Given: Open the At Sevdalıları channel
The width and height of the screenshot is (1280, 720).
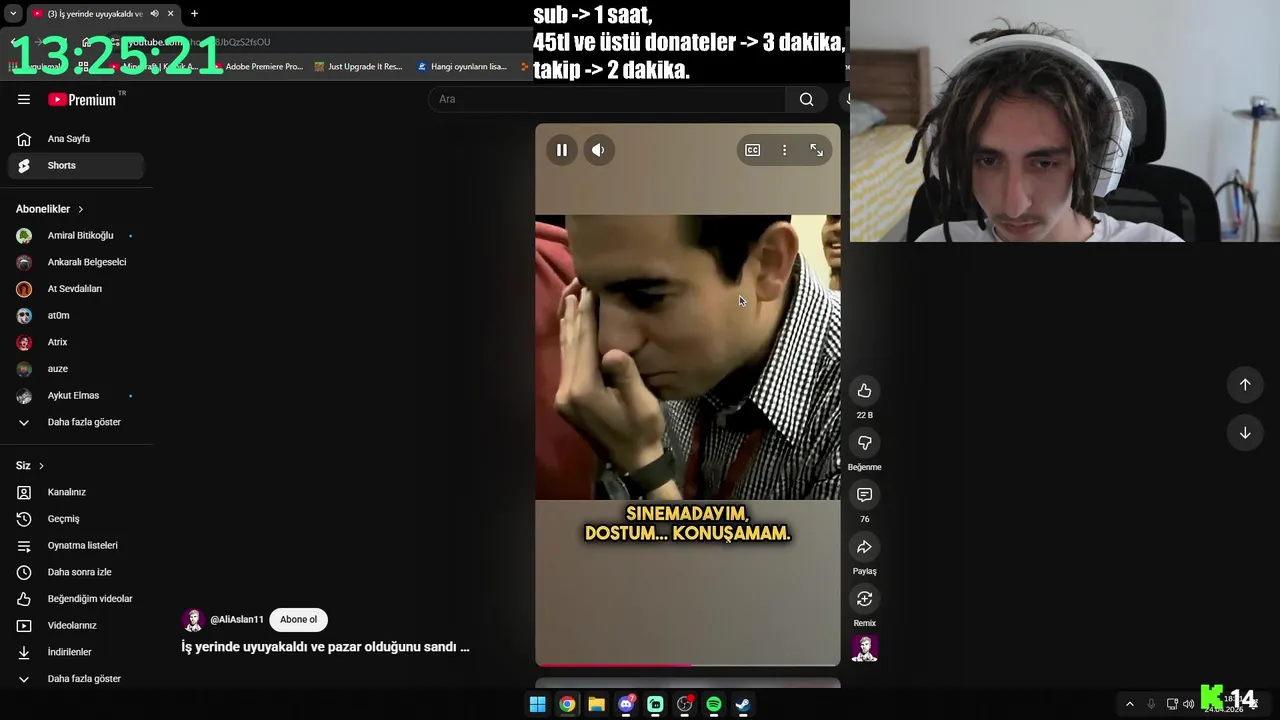Looking at the screenshot, I should (x=76, y=289).
